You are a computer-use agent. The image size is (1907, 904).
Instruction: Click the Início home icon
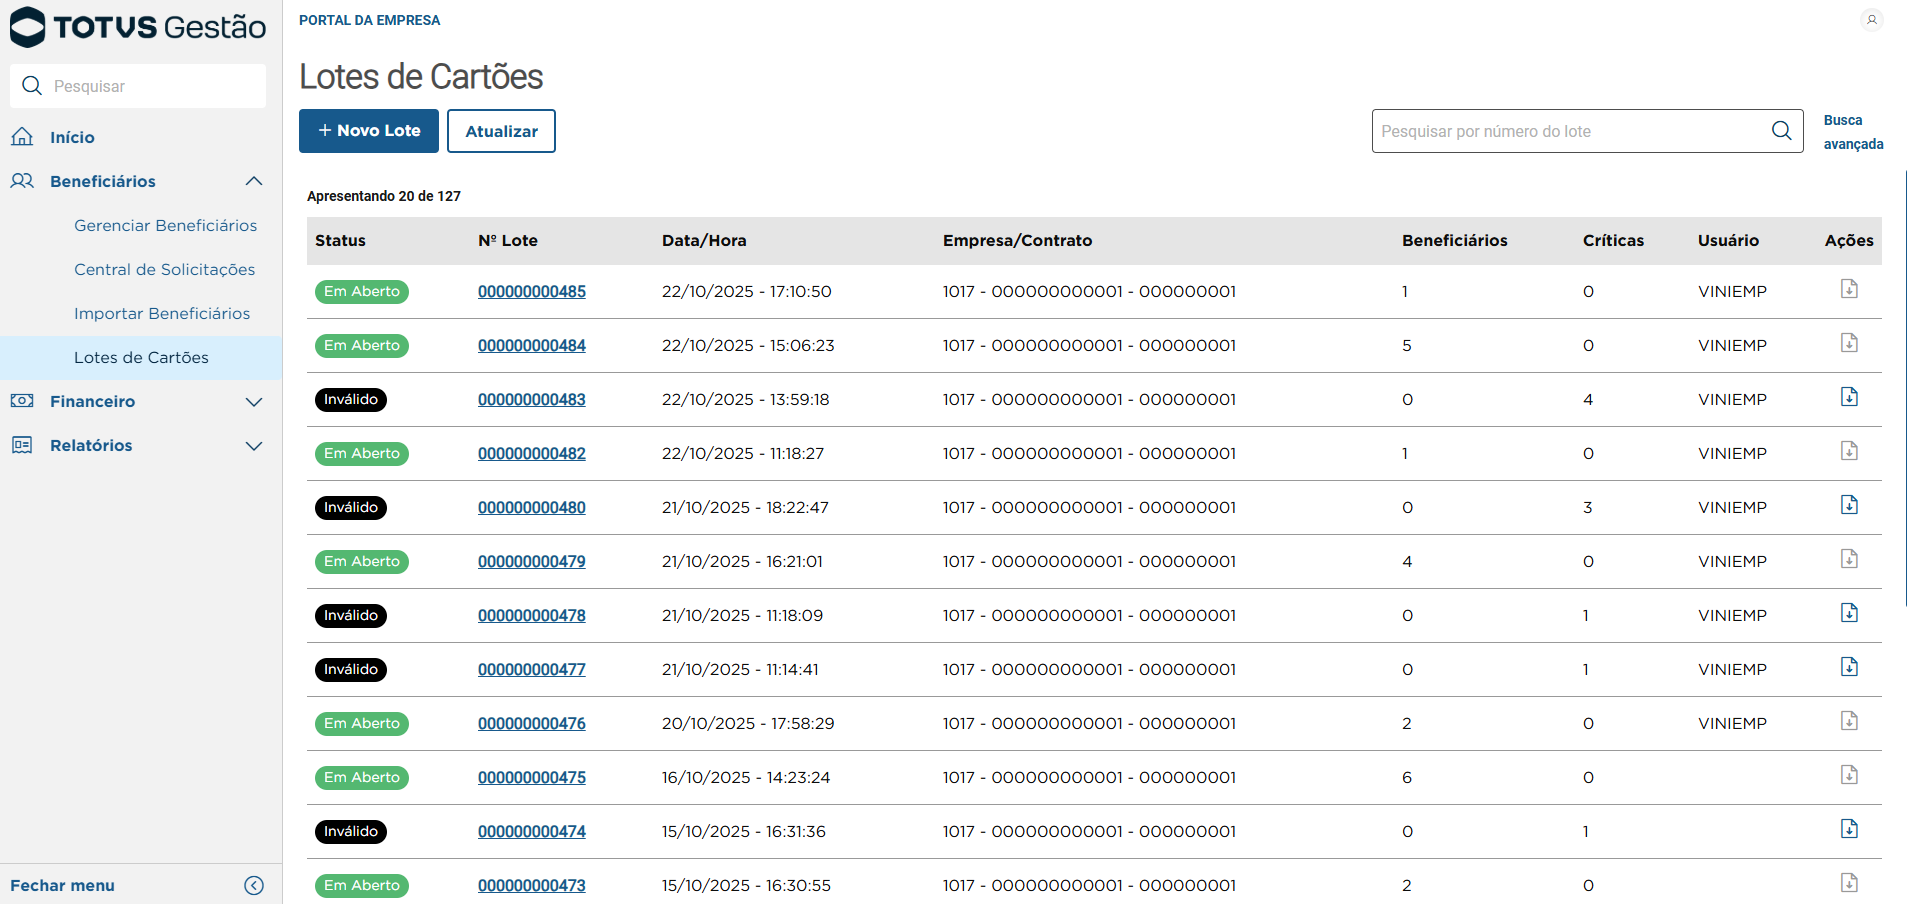(22, 137)
